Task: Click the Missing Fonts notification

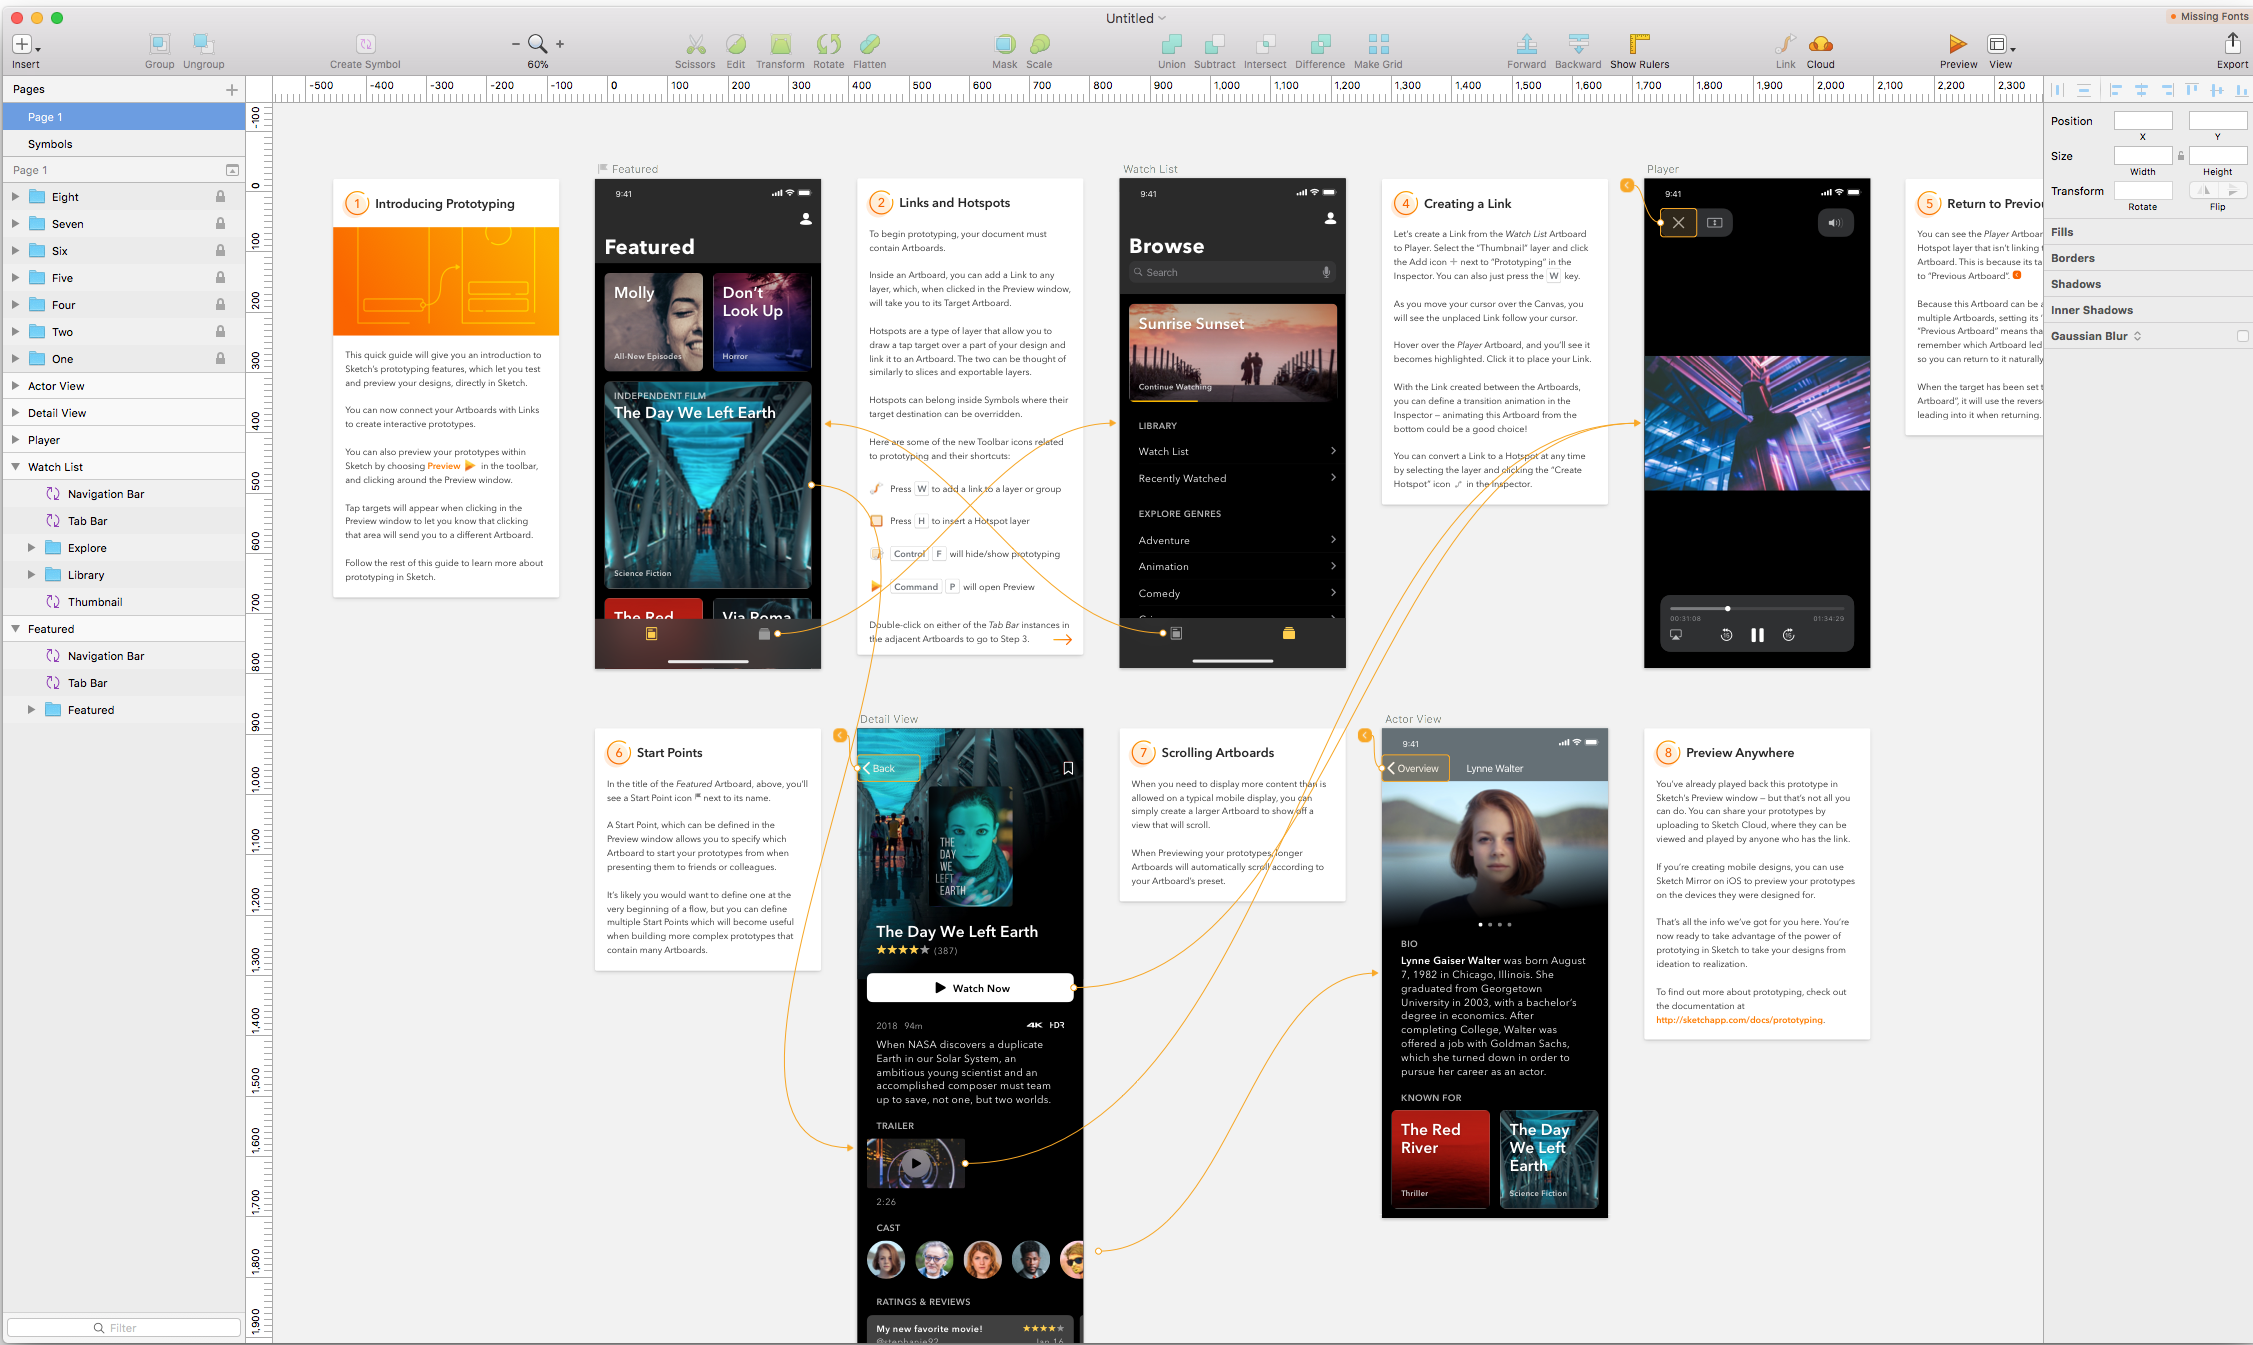Action: [x=2208, y=16]
